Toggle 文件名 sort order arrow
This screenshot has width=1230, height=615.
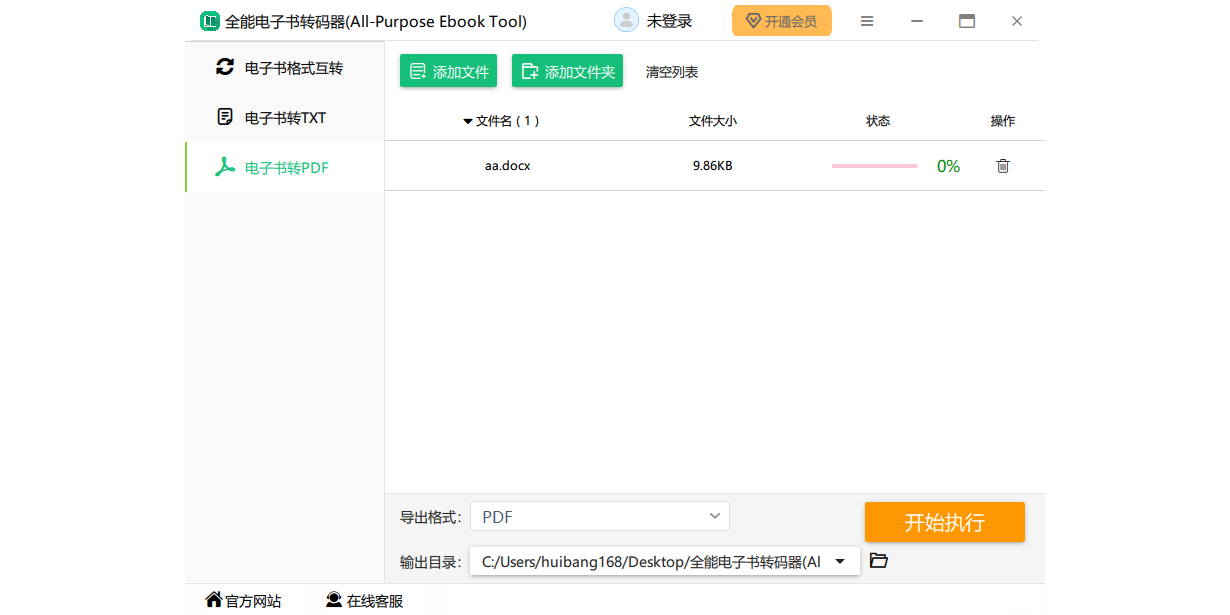click(x=468, y=121)
